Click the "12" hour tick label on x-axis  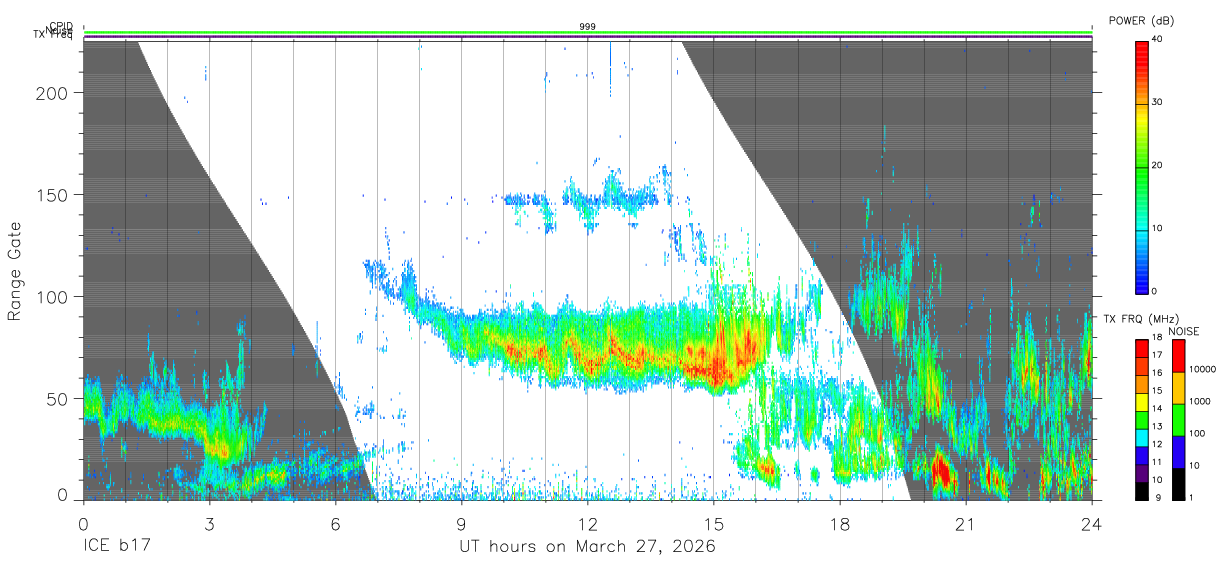[x=588, y=524]
